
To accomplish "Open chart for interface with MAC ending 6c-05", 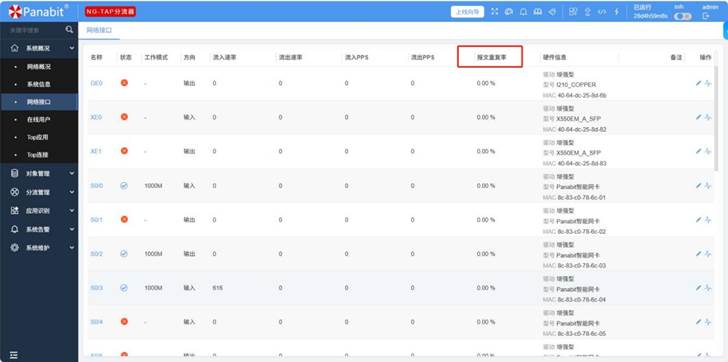I will point(708,322).
